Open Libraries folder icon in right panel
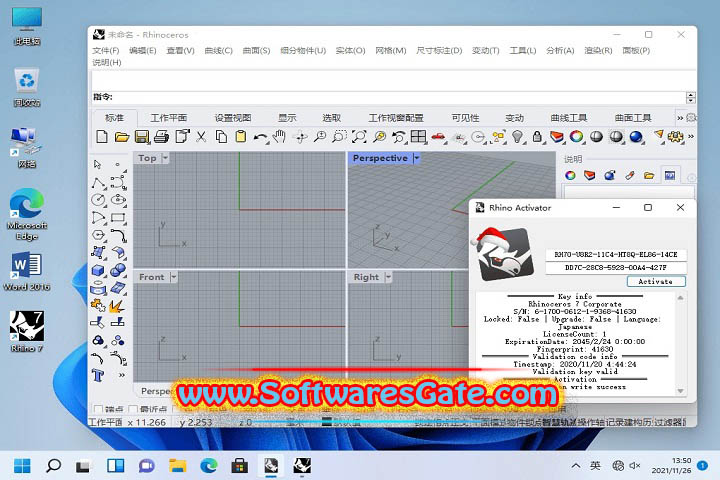 click(649, 175)
